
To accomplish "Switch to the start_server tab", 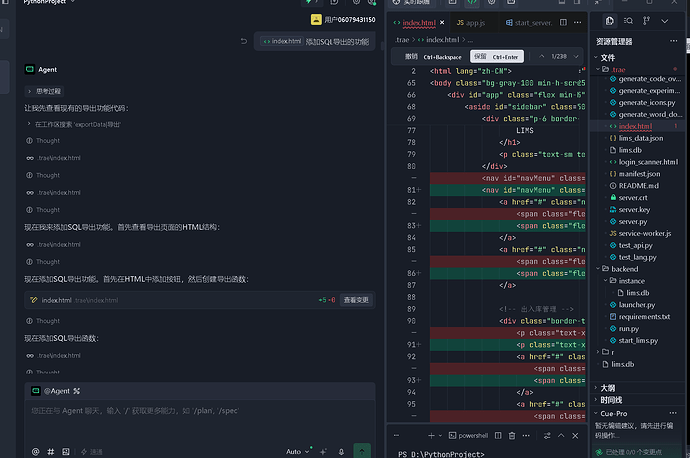I will 529,22.
